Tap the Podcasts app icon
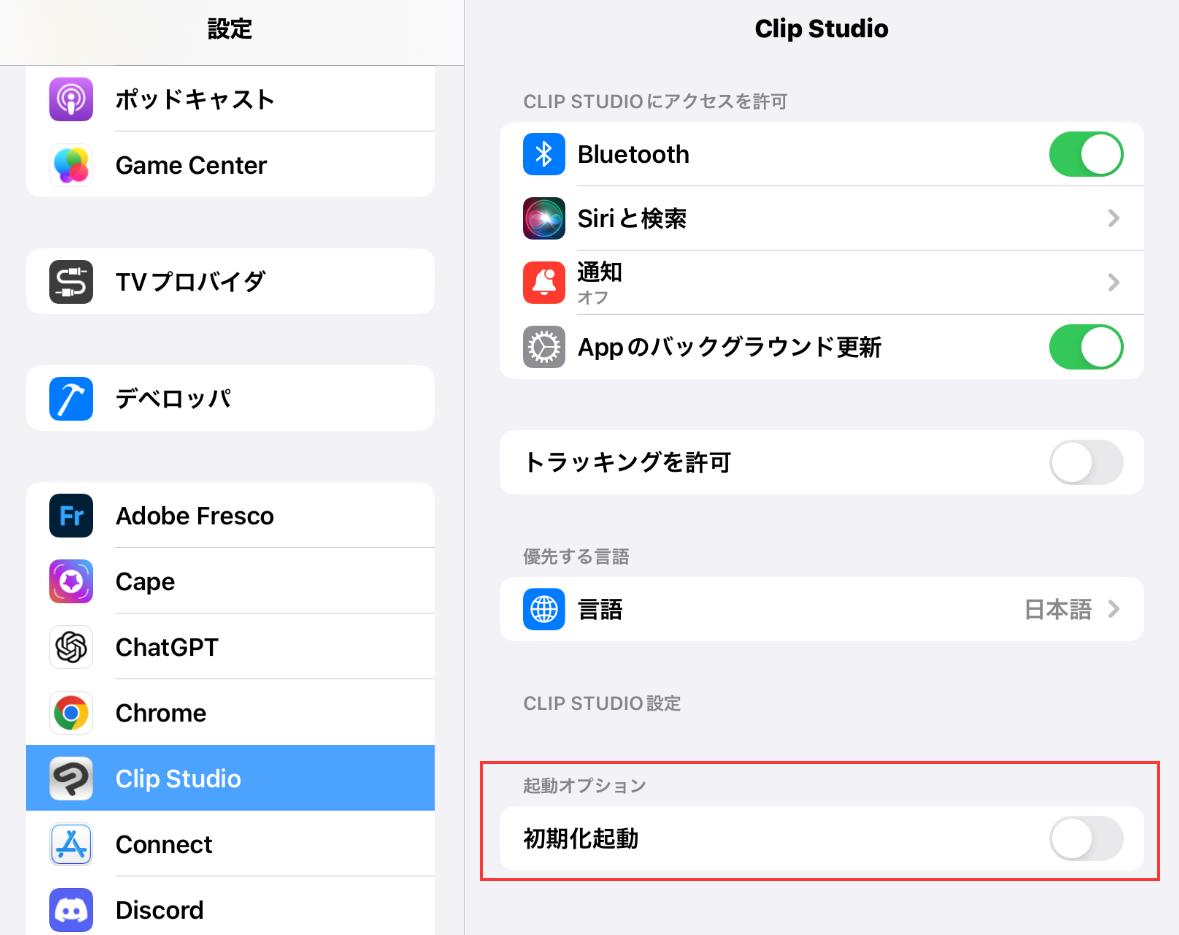Viewport: 1179px width, 935px height. click(x=71, y=99)
